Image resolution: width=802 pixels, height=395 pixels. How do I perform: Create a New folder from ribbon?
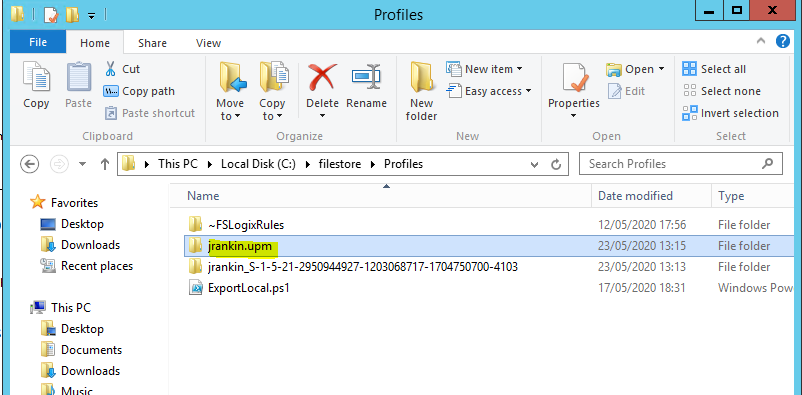coord(421,91)
